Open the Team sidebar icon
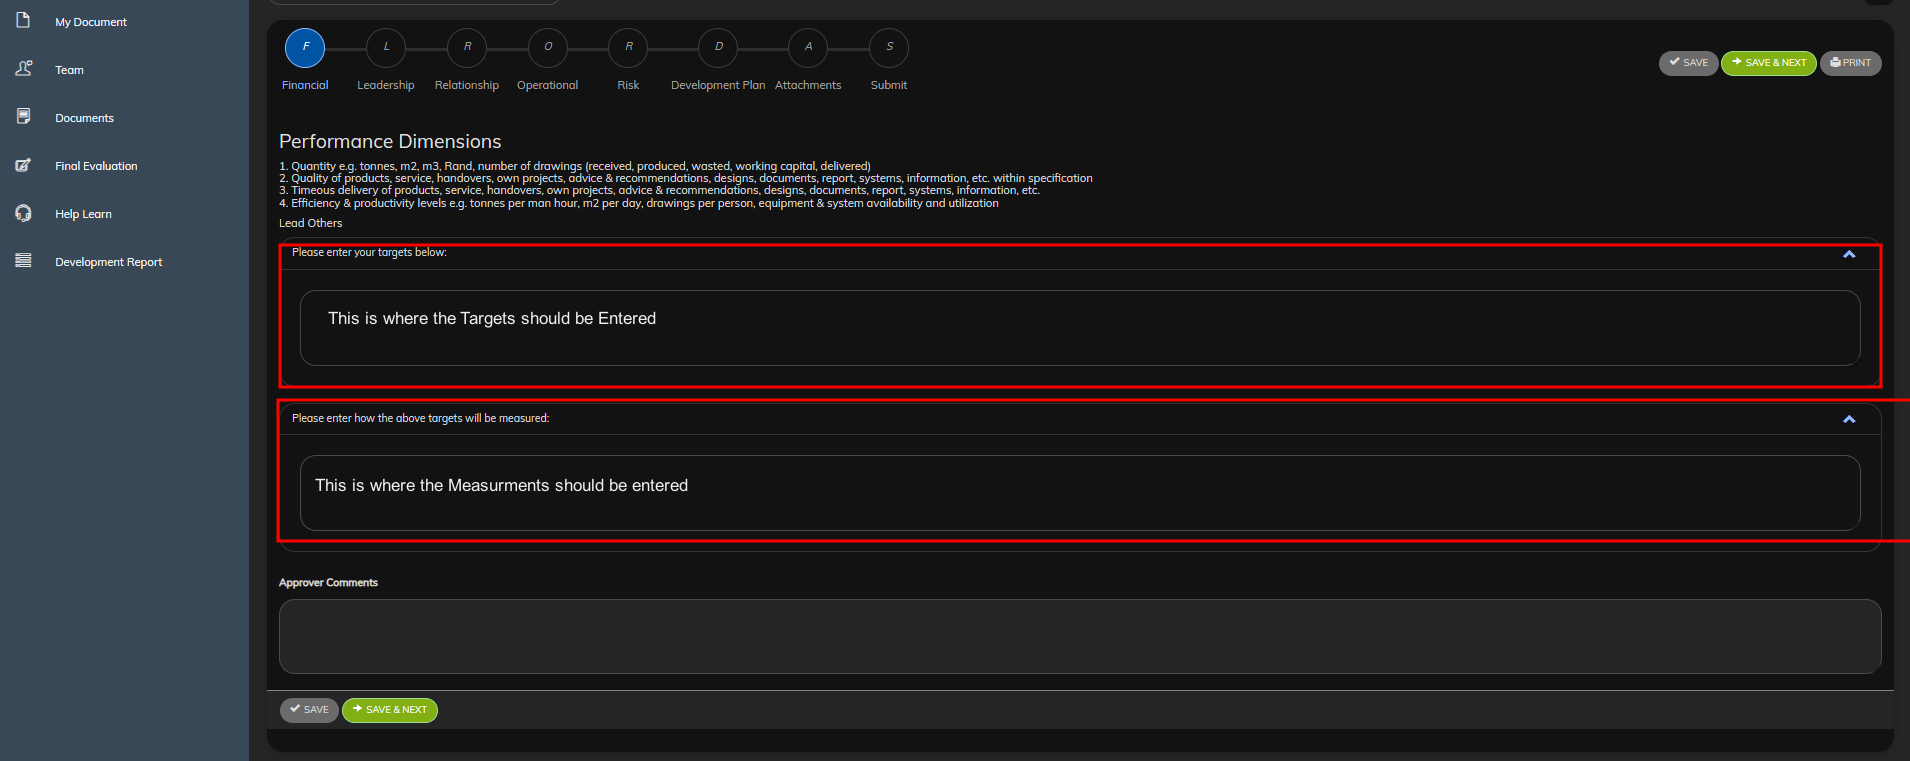The image size is (1910, 761). coord(24,69)
